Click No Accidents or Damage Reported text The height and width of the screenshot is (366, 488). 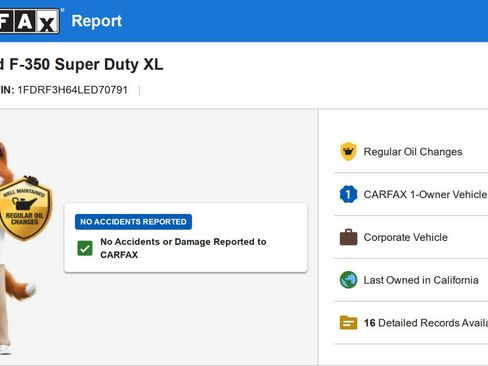point(183,248)
